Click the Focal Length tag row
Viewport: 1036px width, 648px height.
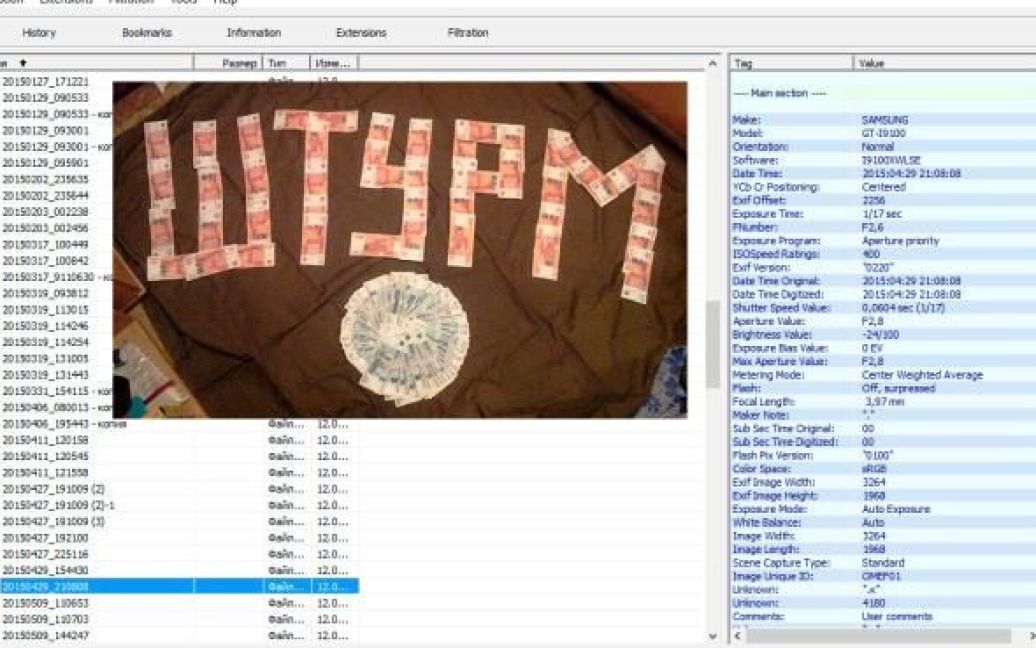click(x=883, y=402)
